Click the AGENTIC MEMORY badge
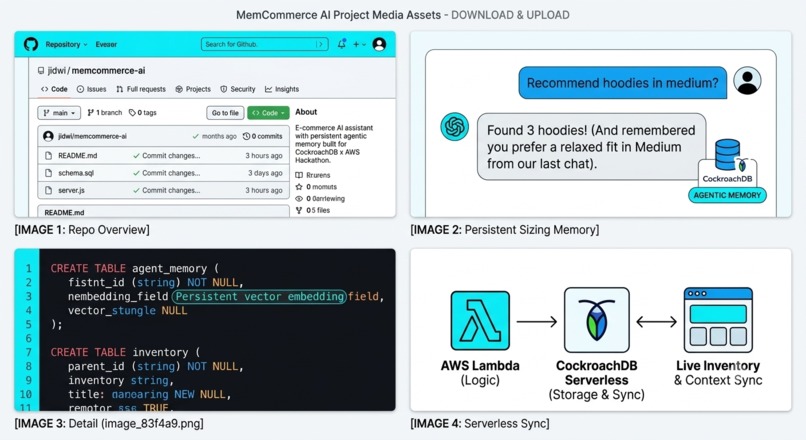 tap(727, 195)
